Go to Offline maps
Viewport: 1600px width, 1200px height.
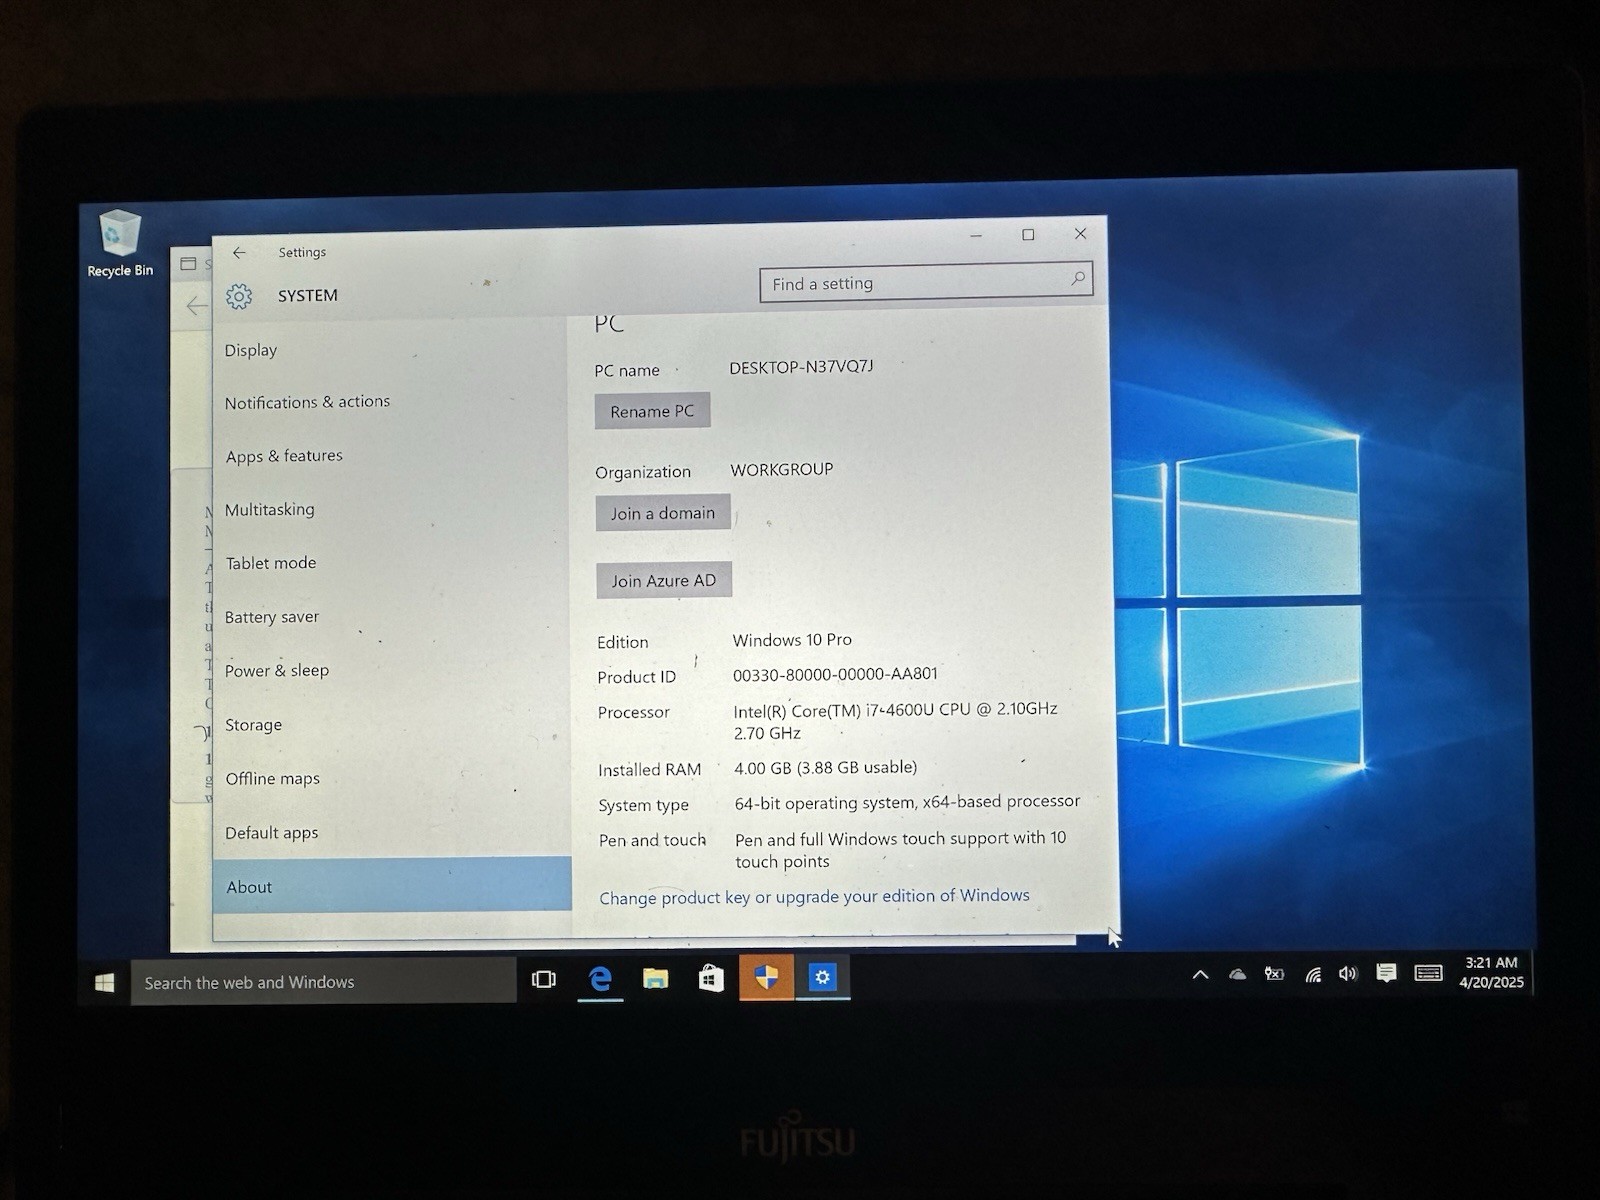(273, 779)
